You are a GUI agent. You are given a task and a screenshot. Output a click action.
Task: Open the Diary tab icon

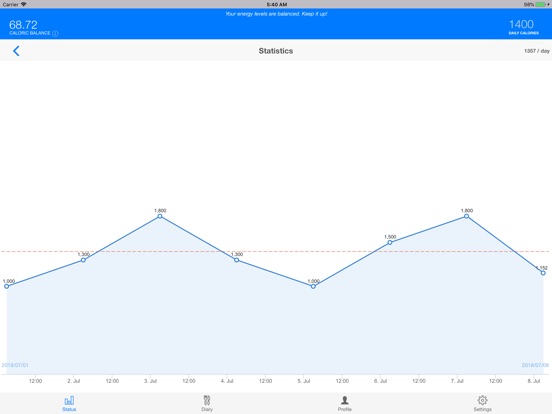click(207, 400)
